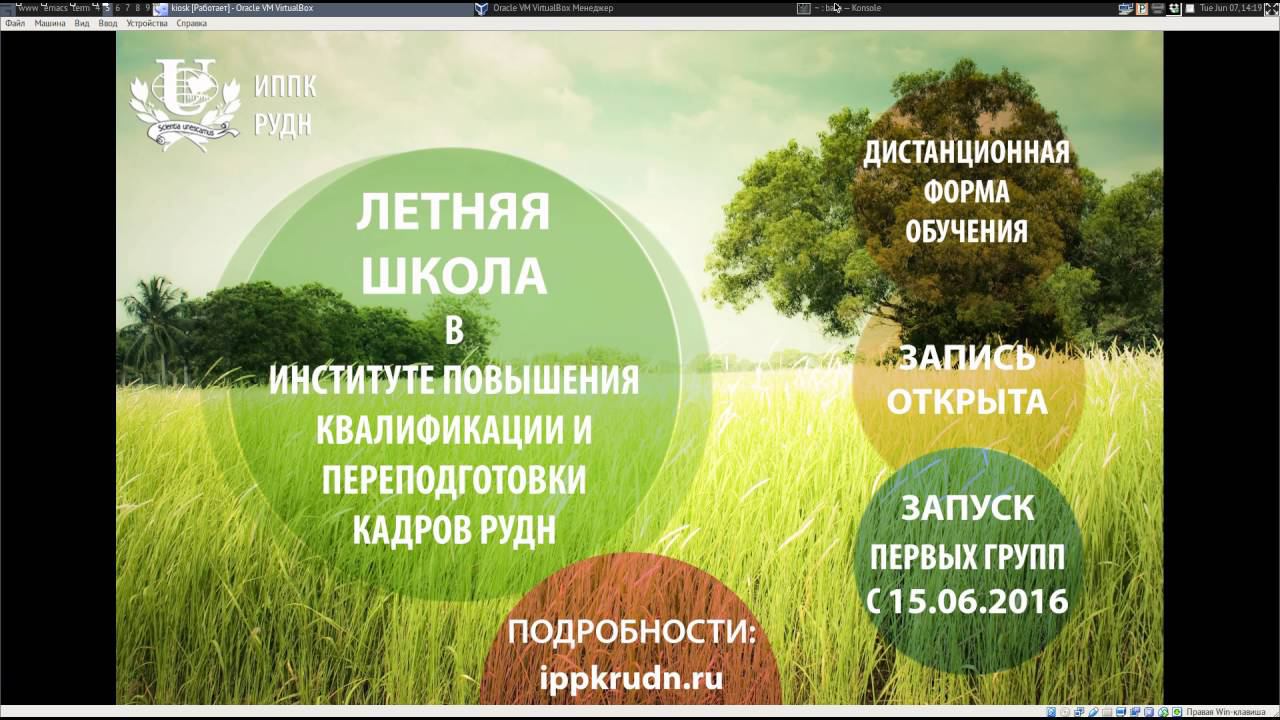Switch to workspace 5
Viewport: 1280px width, 720px height.
(x=107, y=8)
